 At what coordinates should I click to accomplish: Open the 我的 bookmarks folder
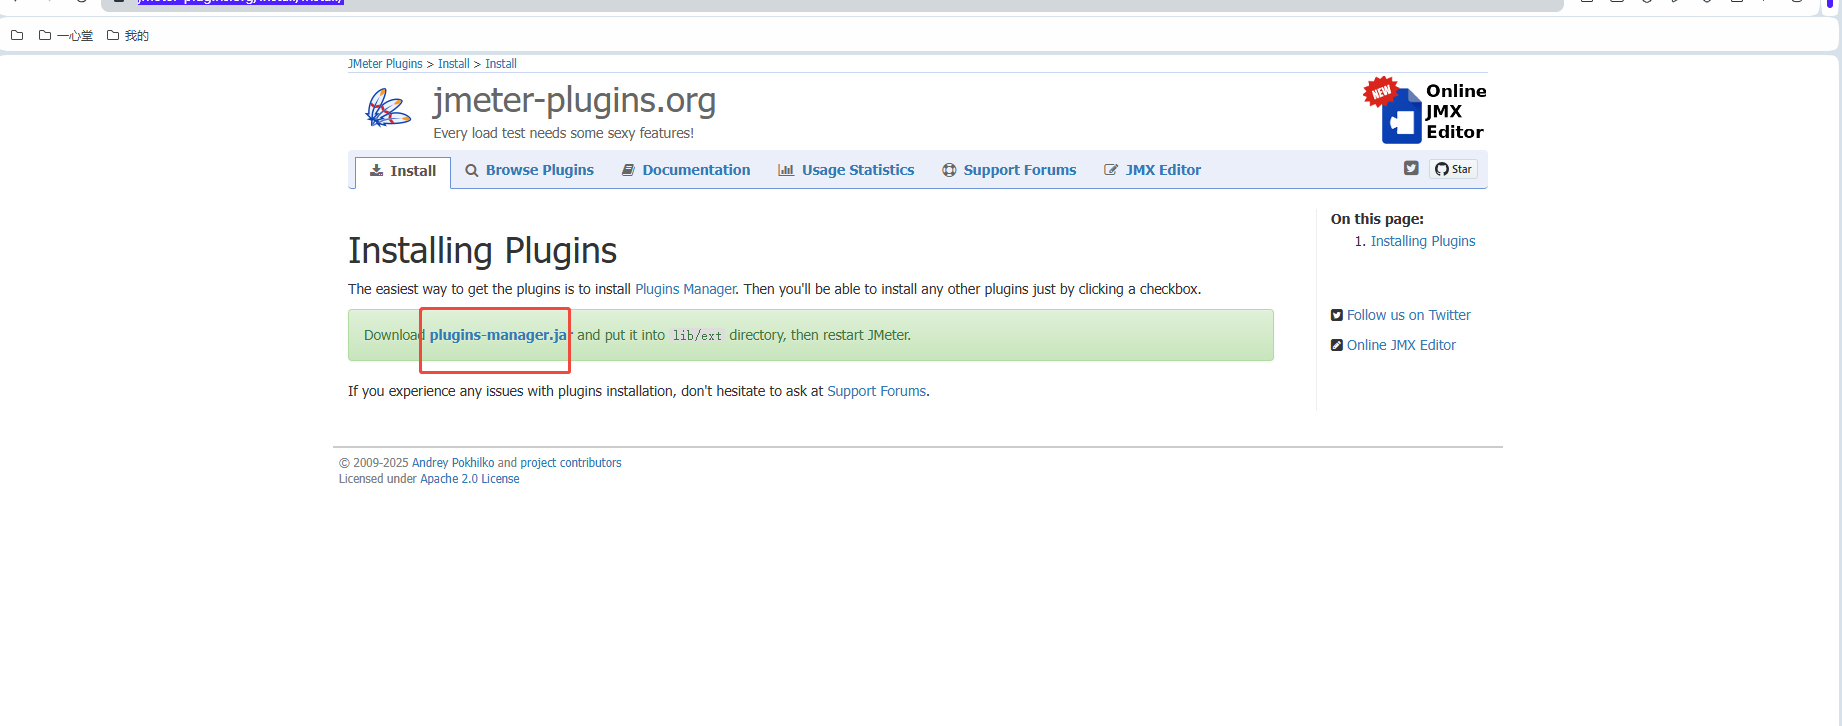pyautogui.click(x=128, y=35)
